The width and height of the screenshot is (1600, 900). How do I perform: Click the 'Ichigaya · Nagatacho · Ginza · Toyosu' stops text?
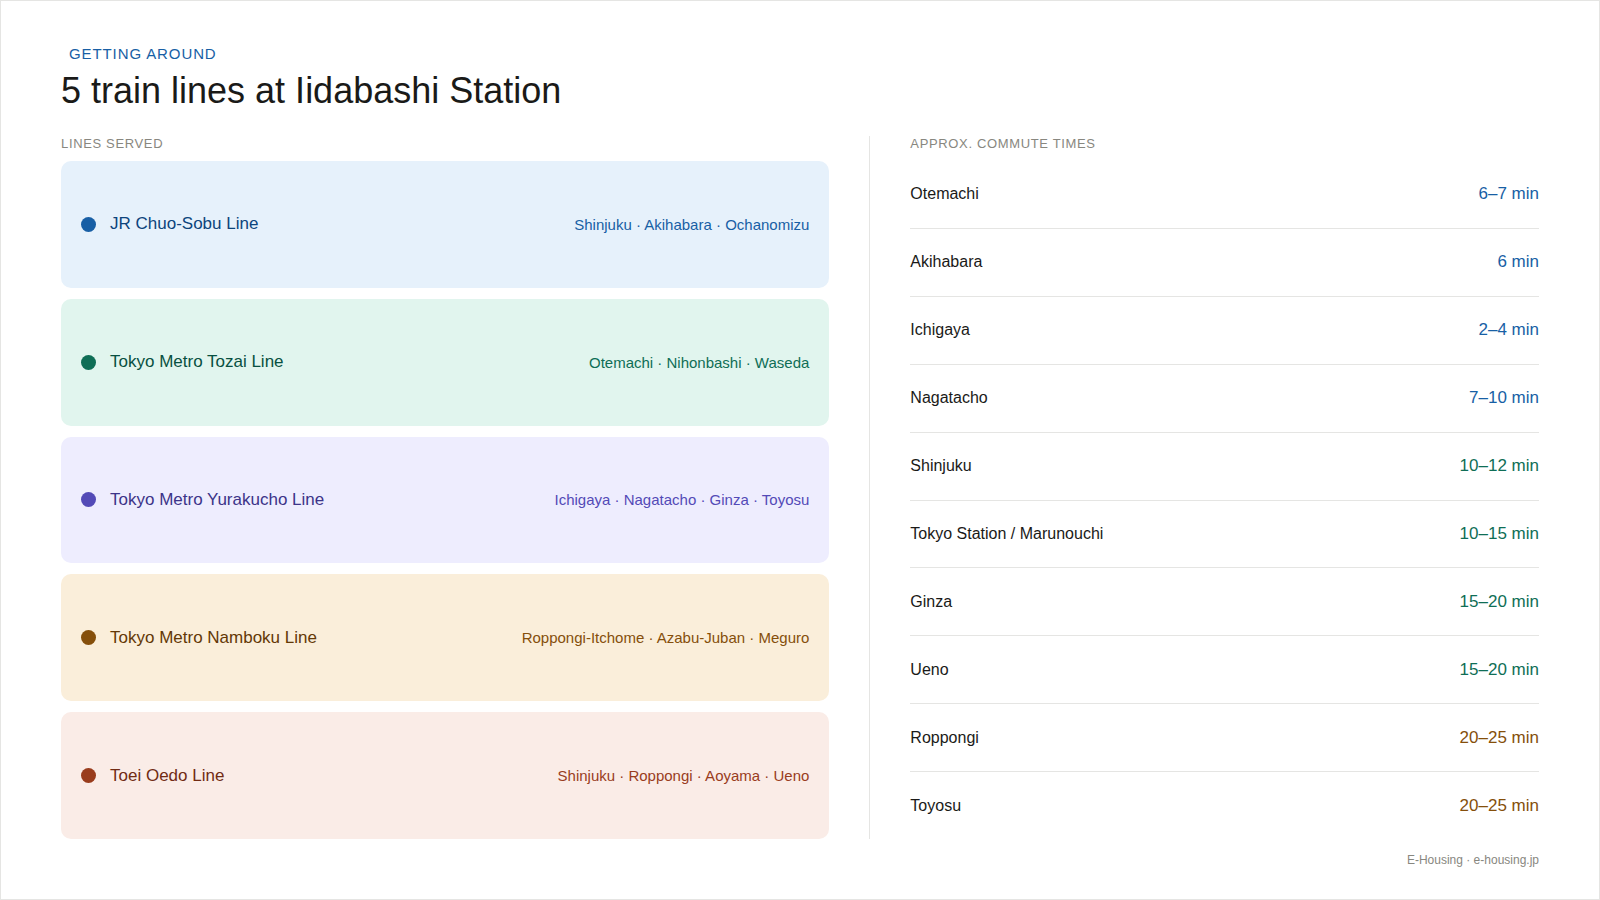point(682,500)
